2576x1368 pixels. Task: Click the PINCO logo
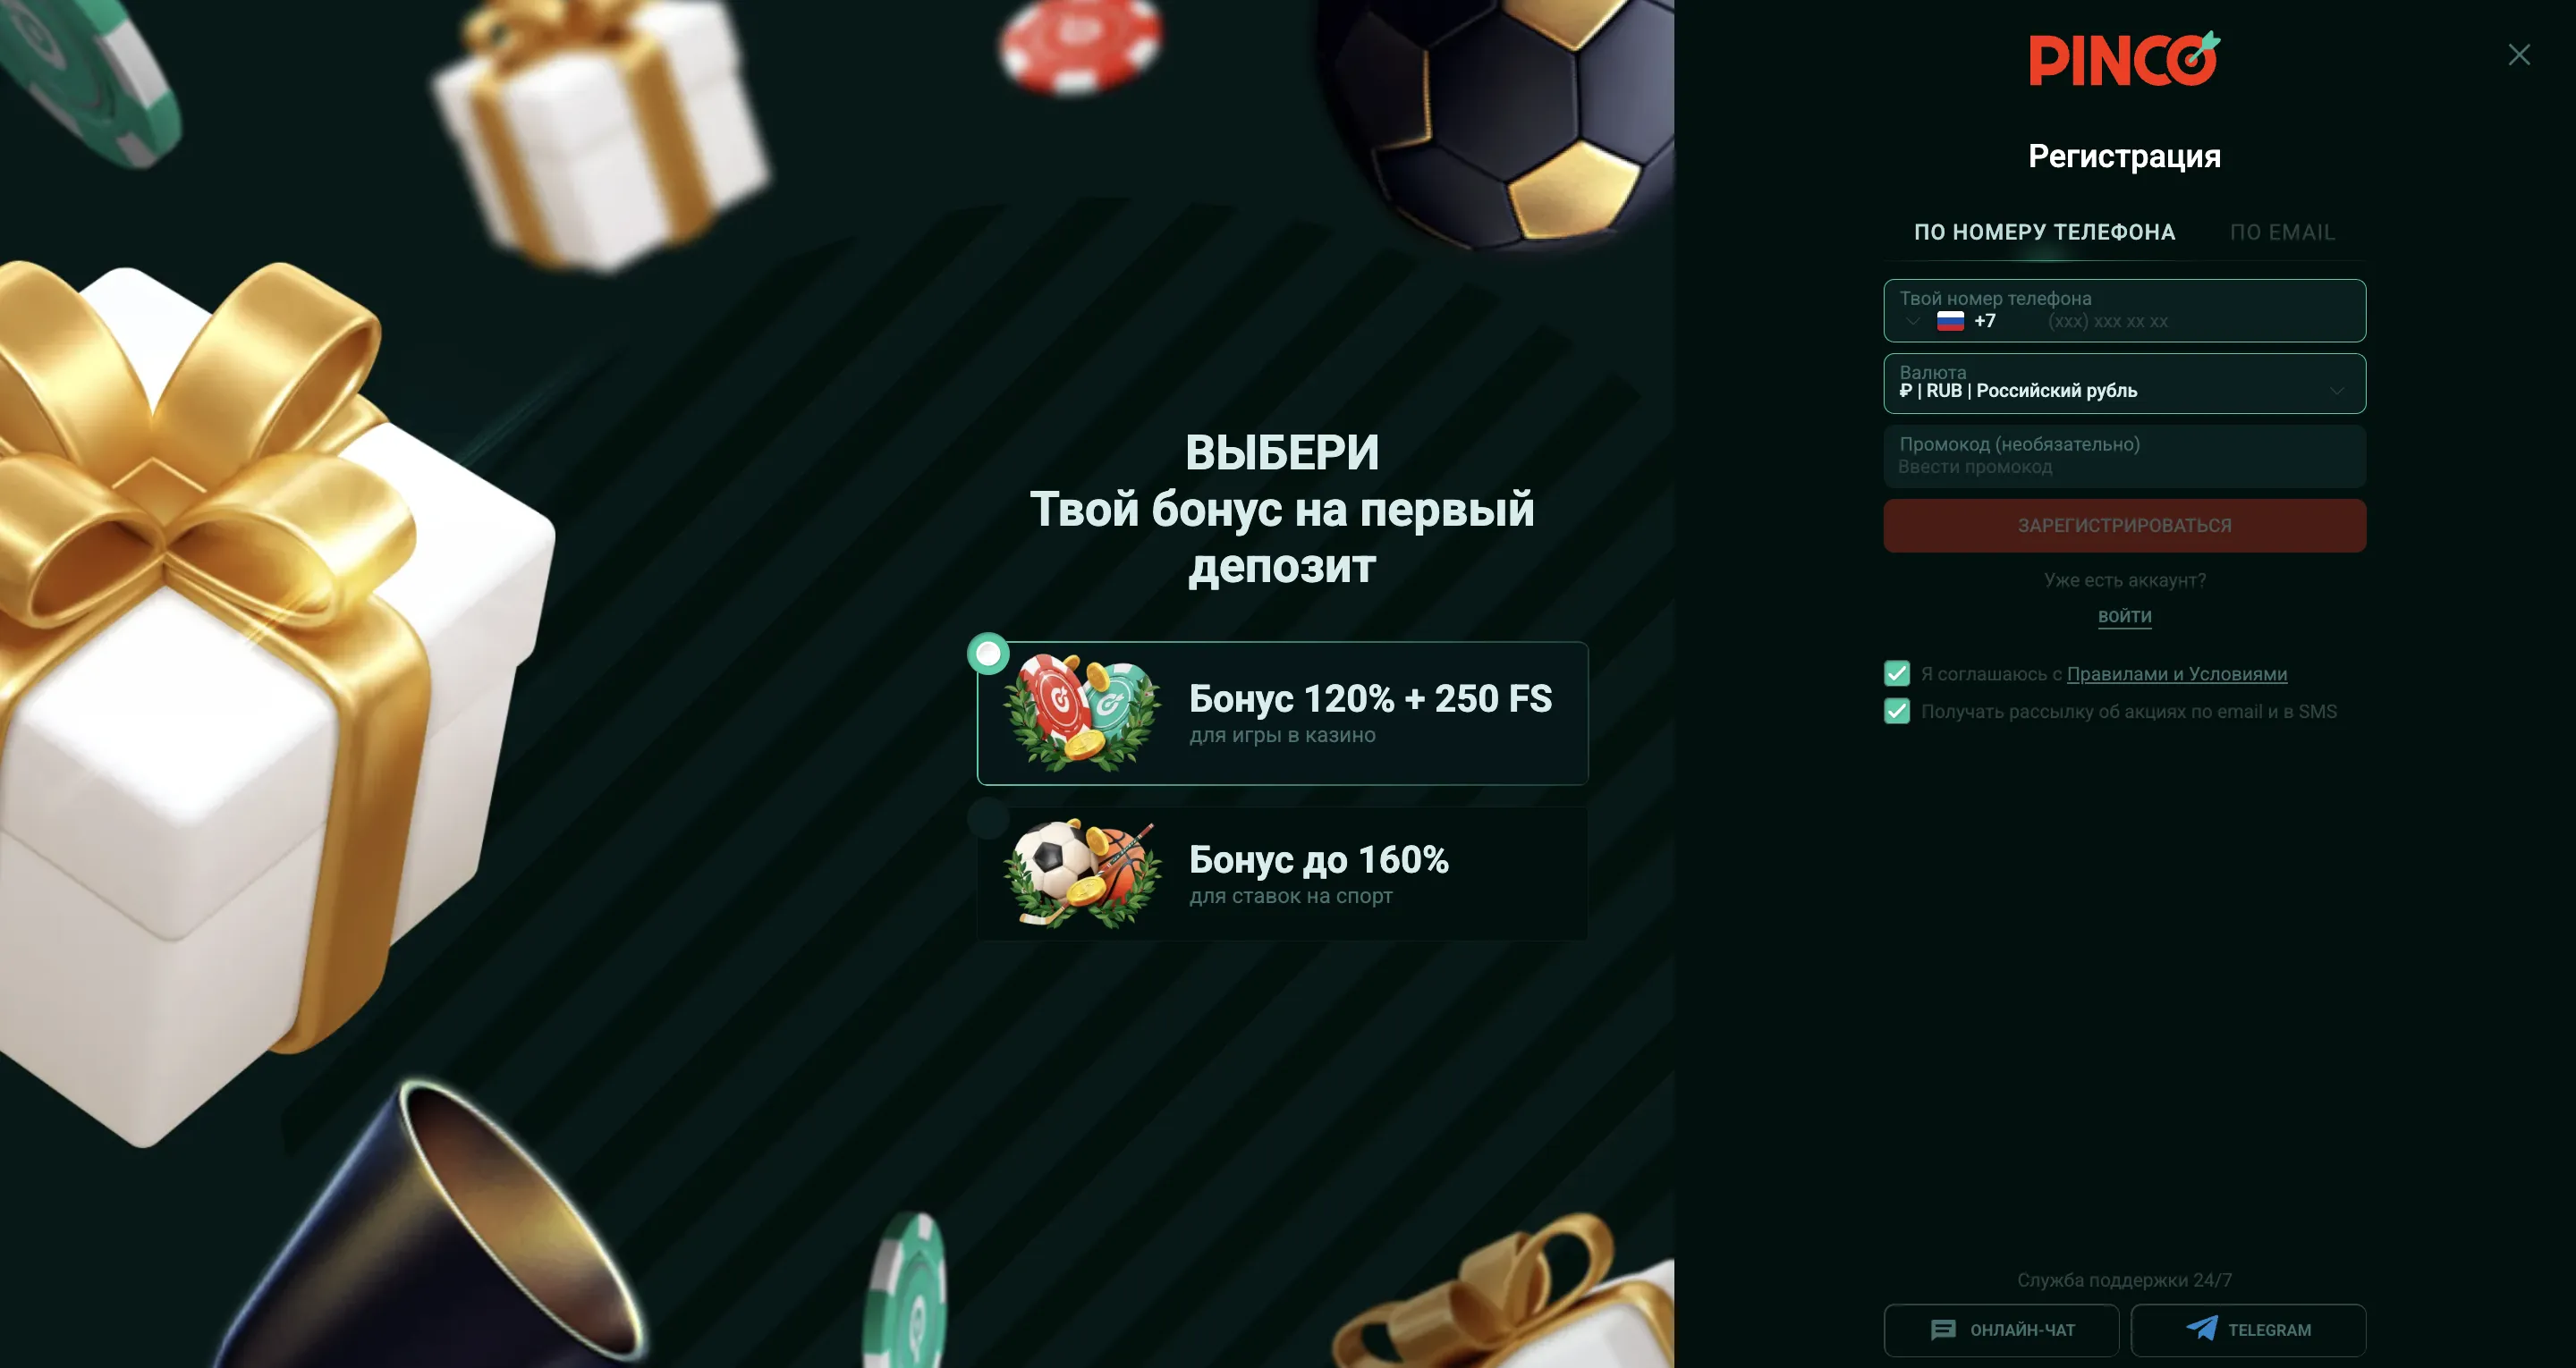point(2124,59)
